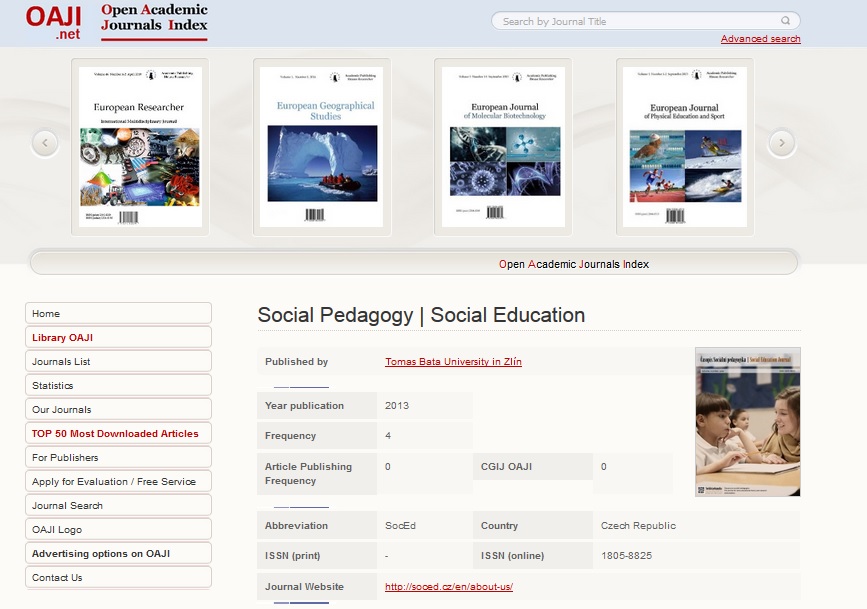Open Journal Search menu item

click(118, 506)
